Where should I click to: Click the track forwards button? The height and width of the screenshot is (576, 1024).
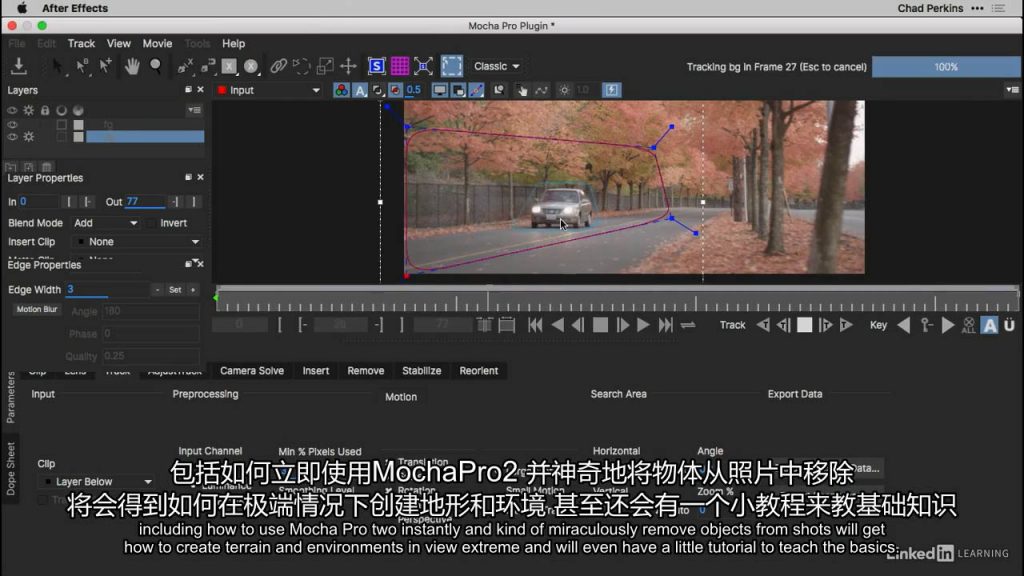click(x=846, y=325)
